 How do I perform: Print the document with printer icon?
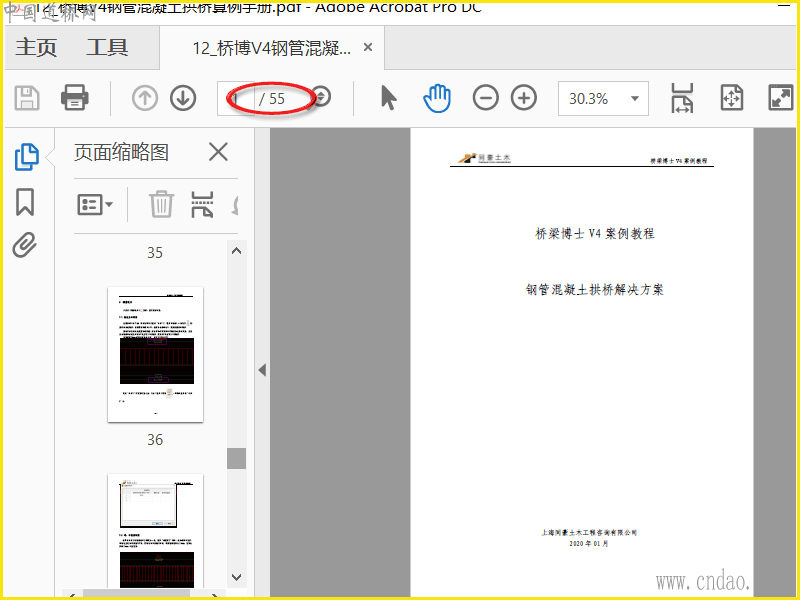74,98
